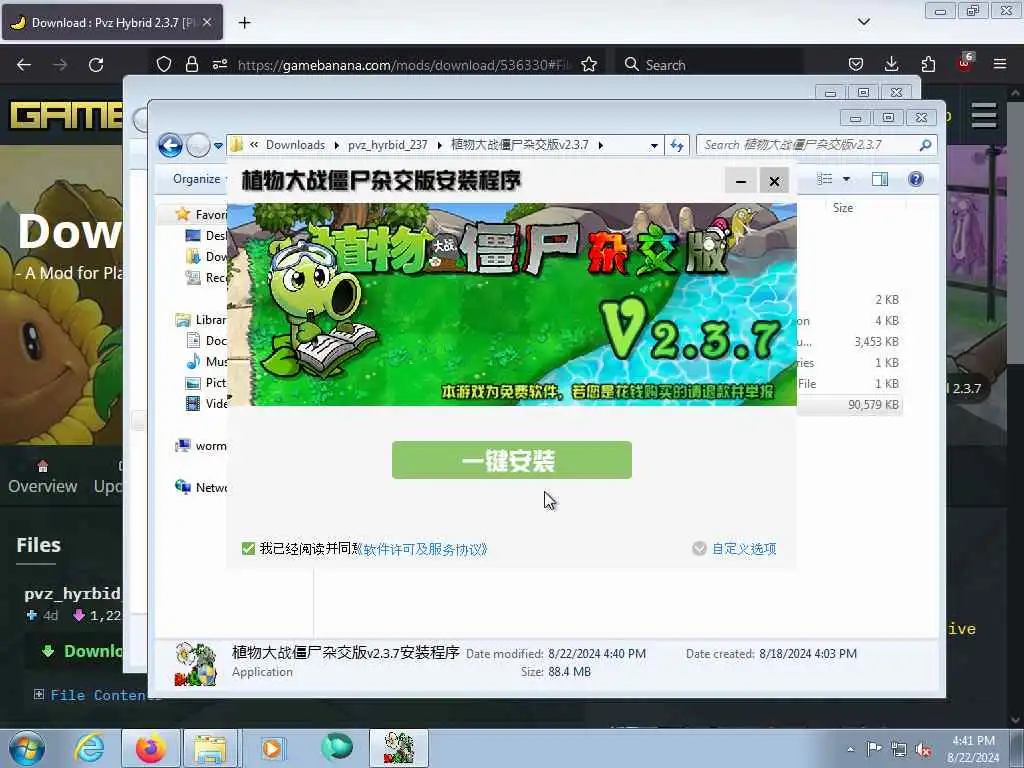
Task: Select Network in the navigation pane
Action: (x=200, y=487)
